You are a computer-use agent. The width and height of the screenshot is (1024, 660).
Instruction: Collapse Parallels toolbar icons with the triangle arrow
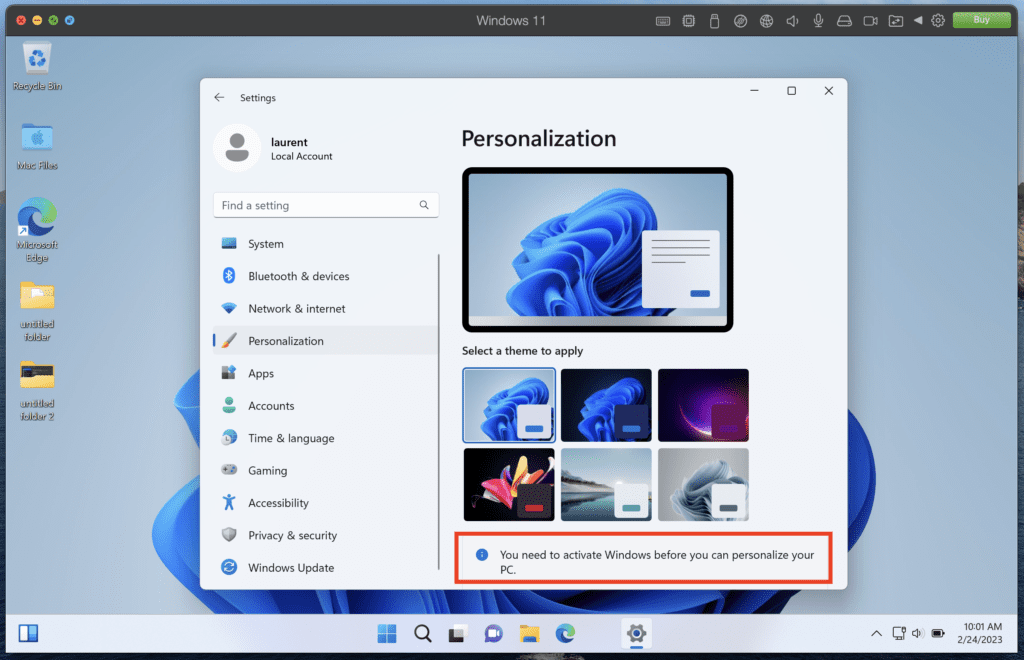(918, 20)
